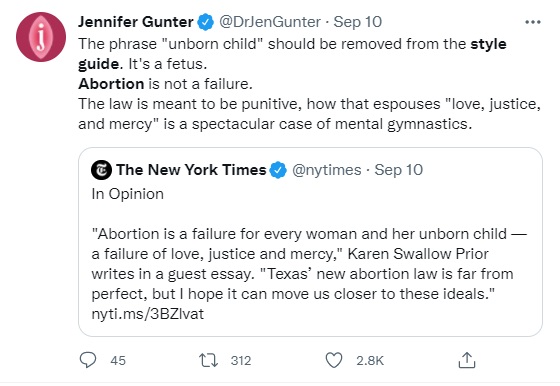Retweet this post via retweet icon
The width and height of the screenshot is (560, 386).
[208, 360]
